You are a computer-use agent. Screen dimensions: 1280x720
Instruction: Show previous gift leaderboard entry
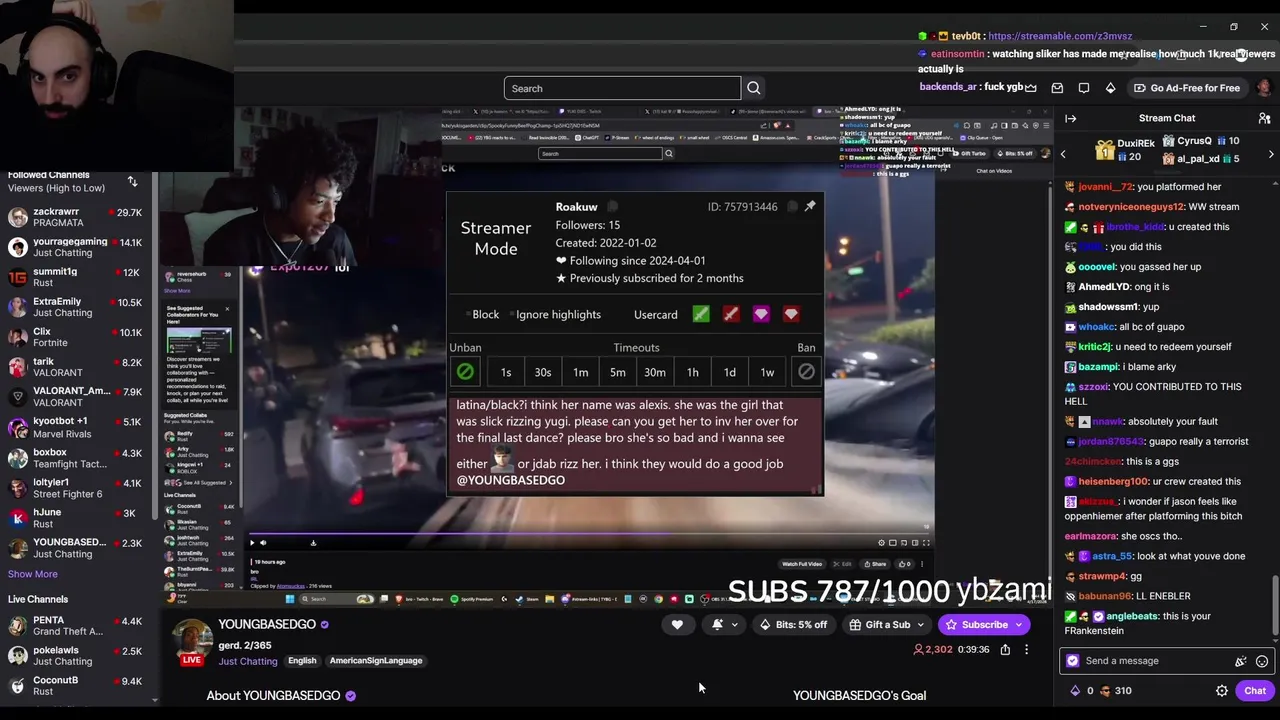click(1063, 154)
